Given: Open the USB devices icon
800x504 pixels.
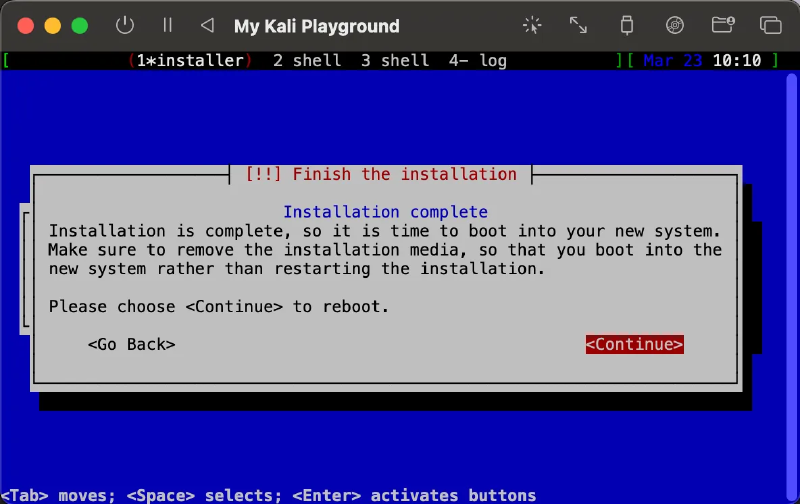Looking at the screenshot, I should pos(627,26).
